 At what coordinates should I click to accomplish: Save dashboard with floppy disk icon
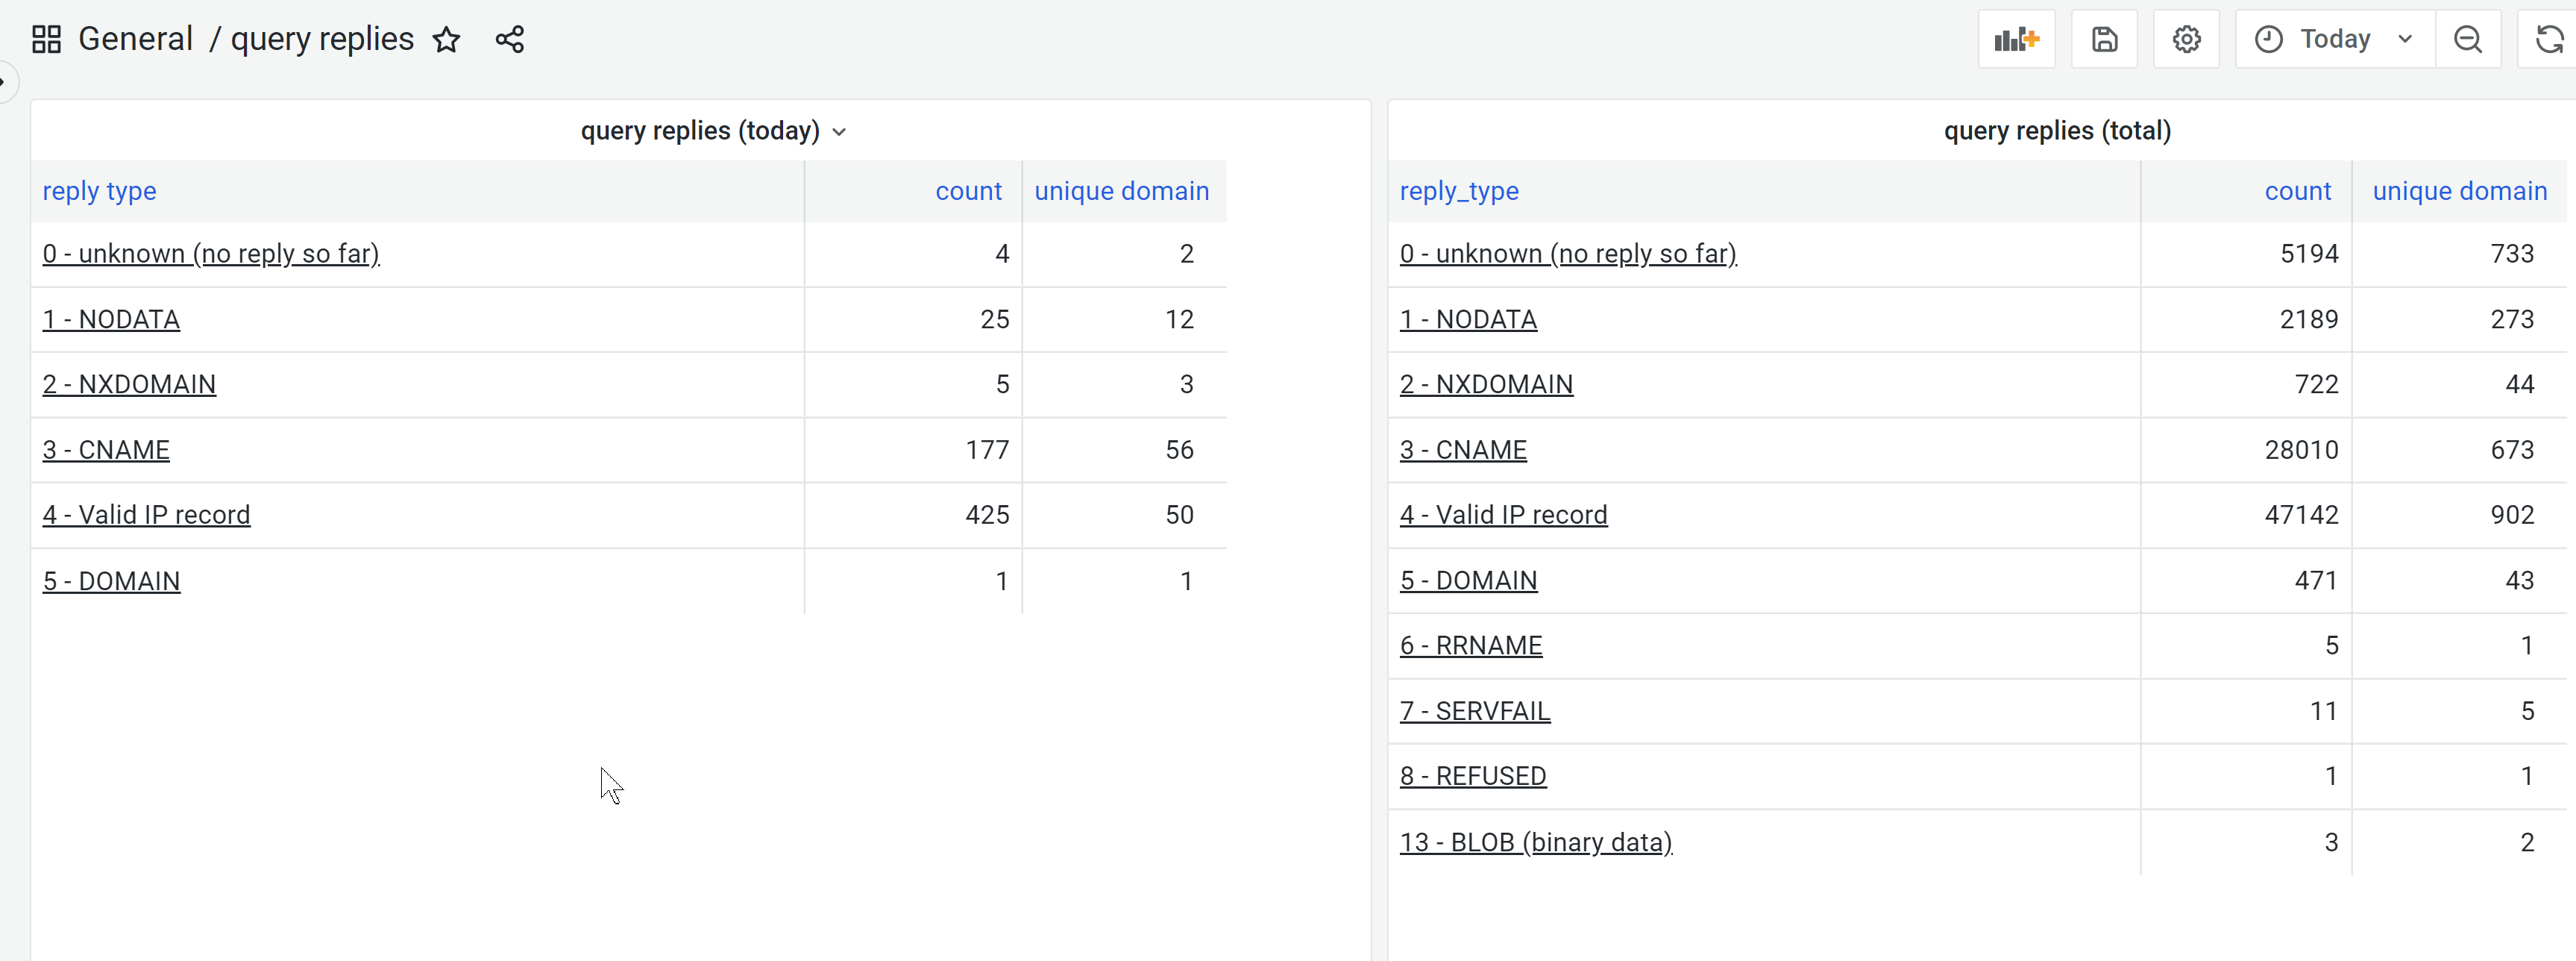tap(2104, 40)
